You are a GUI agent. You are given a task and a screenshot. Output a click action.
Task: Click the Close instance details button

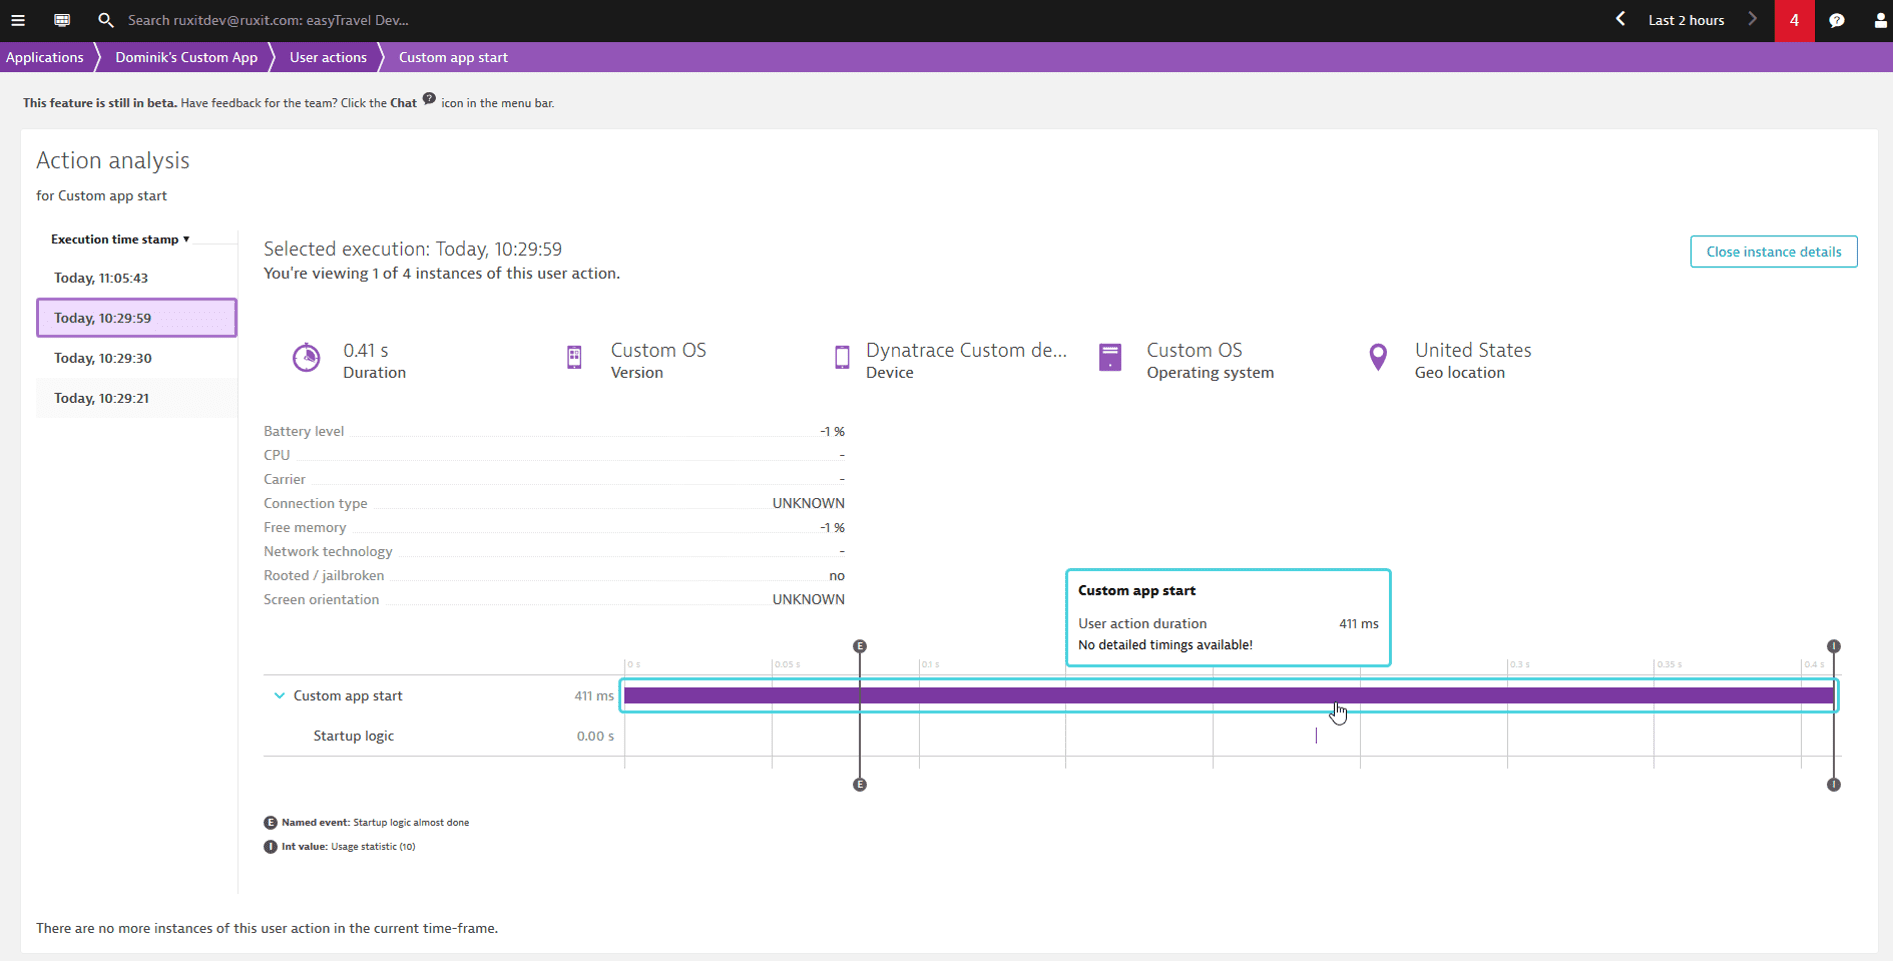1773,252
